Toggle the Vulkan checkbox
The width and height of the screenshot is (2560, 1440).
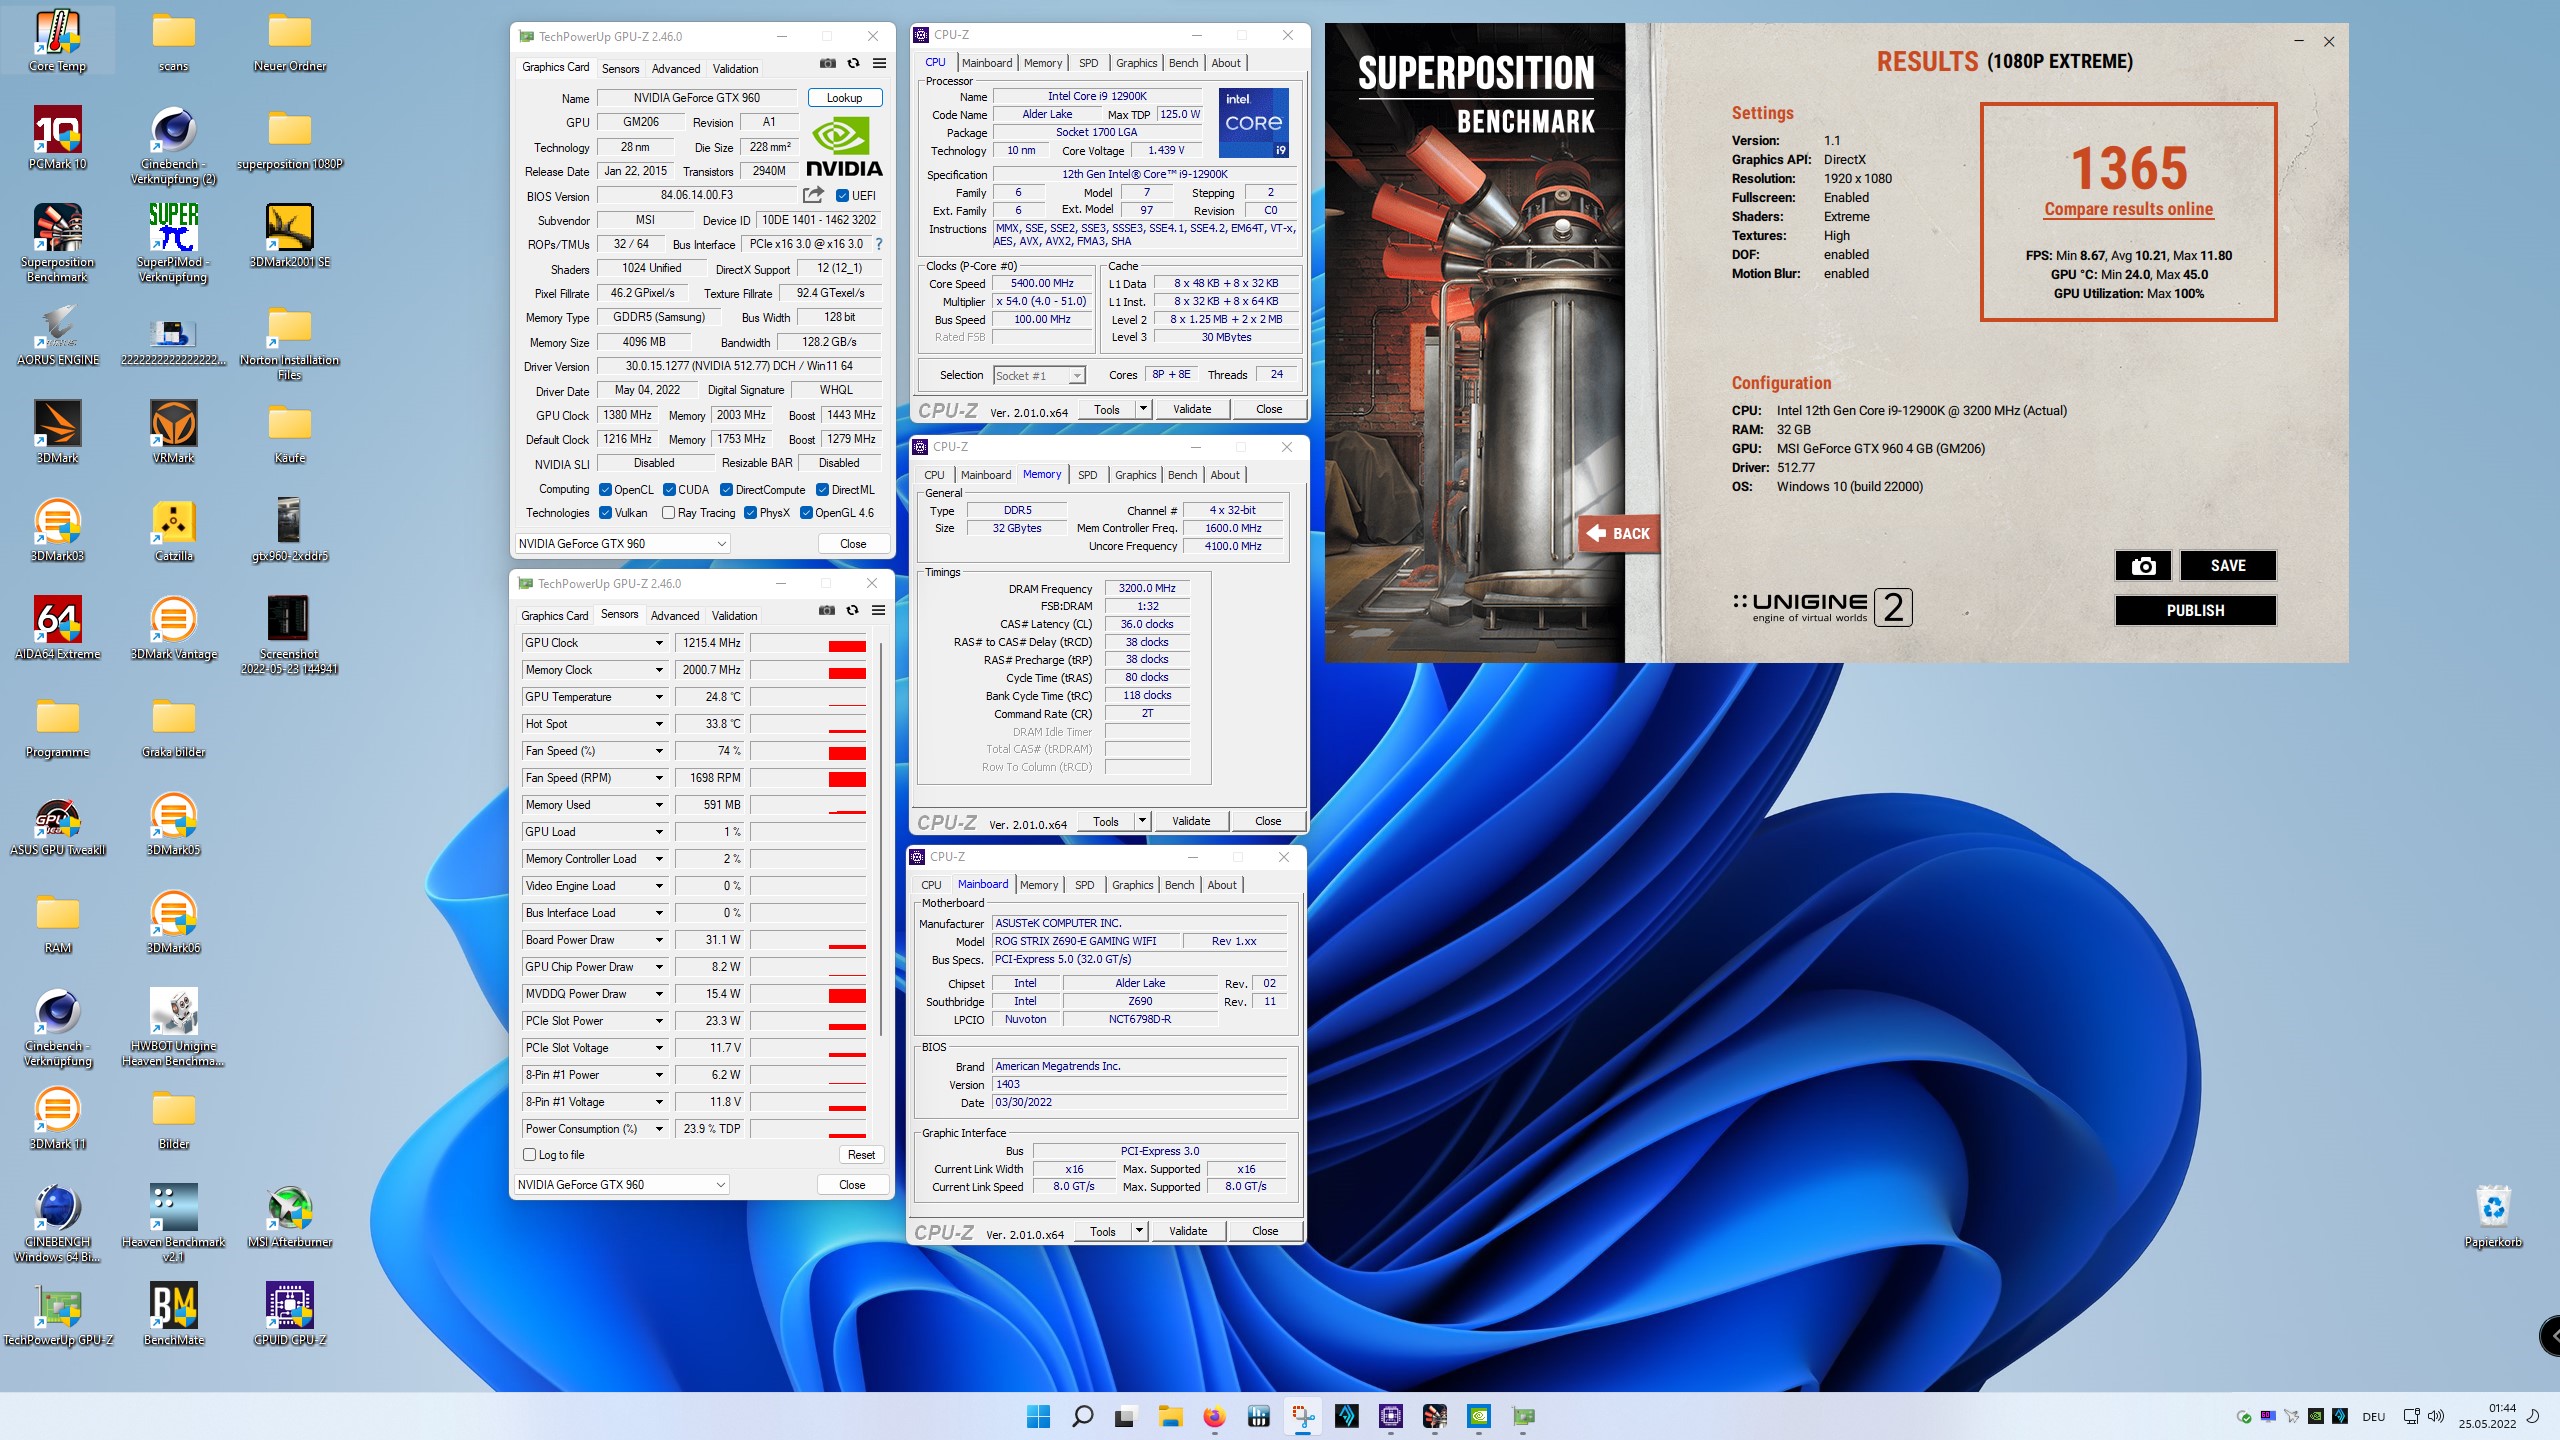(605, 513)
